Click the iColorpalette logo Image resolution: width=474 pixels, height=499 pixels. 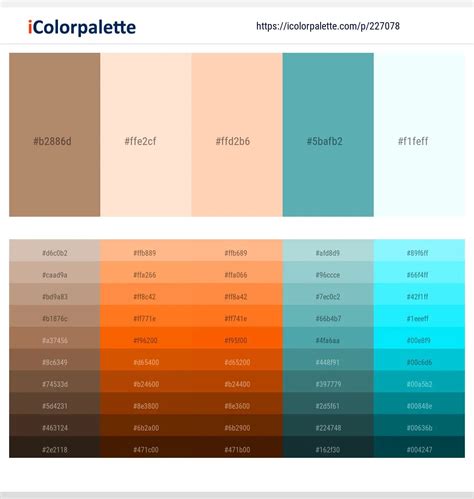point(82,27)
